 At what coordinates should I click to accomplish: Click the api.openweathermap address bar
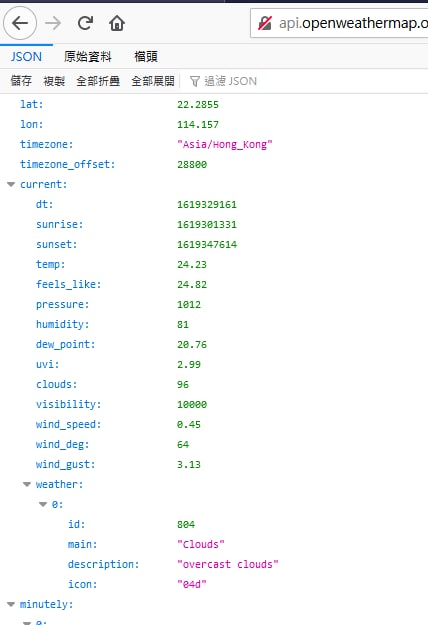point(339,23)
